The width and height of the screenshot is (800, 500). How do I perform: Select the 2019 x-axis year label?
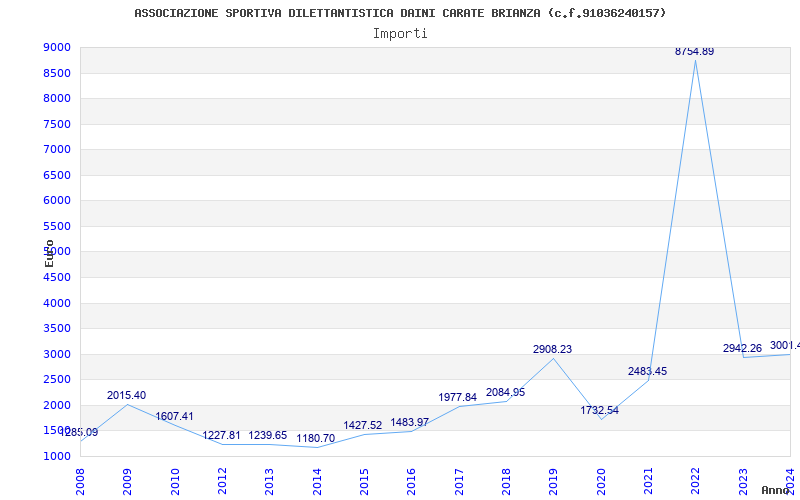554,479
